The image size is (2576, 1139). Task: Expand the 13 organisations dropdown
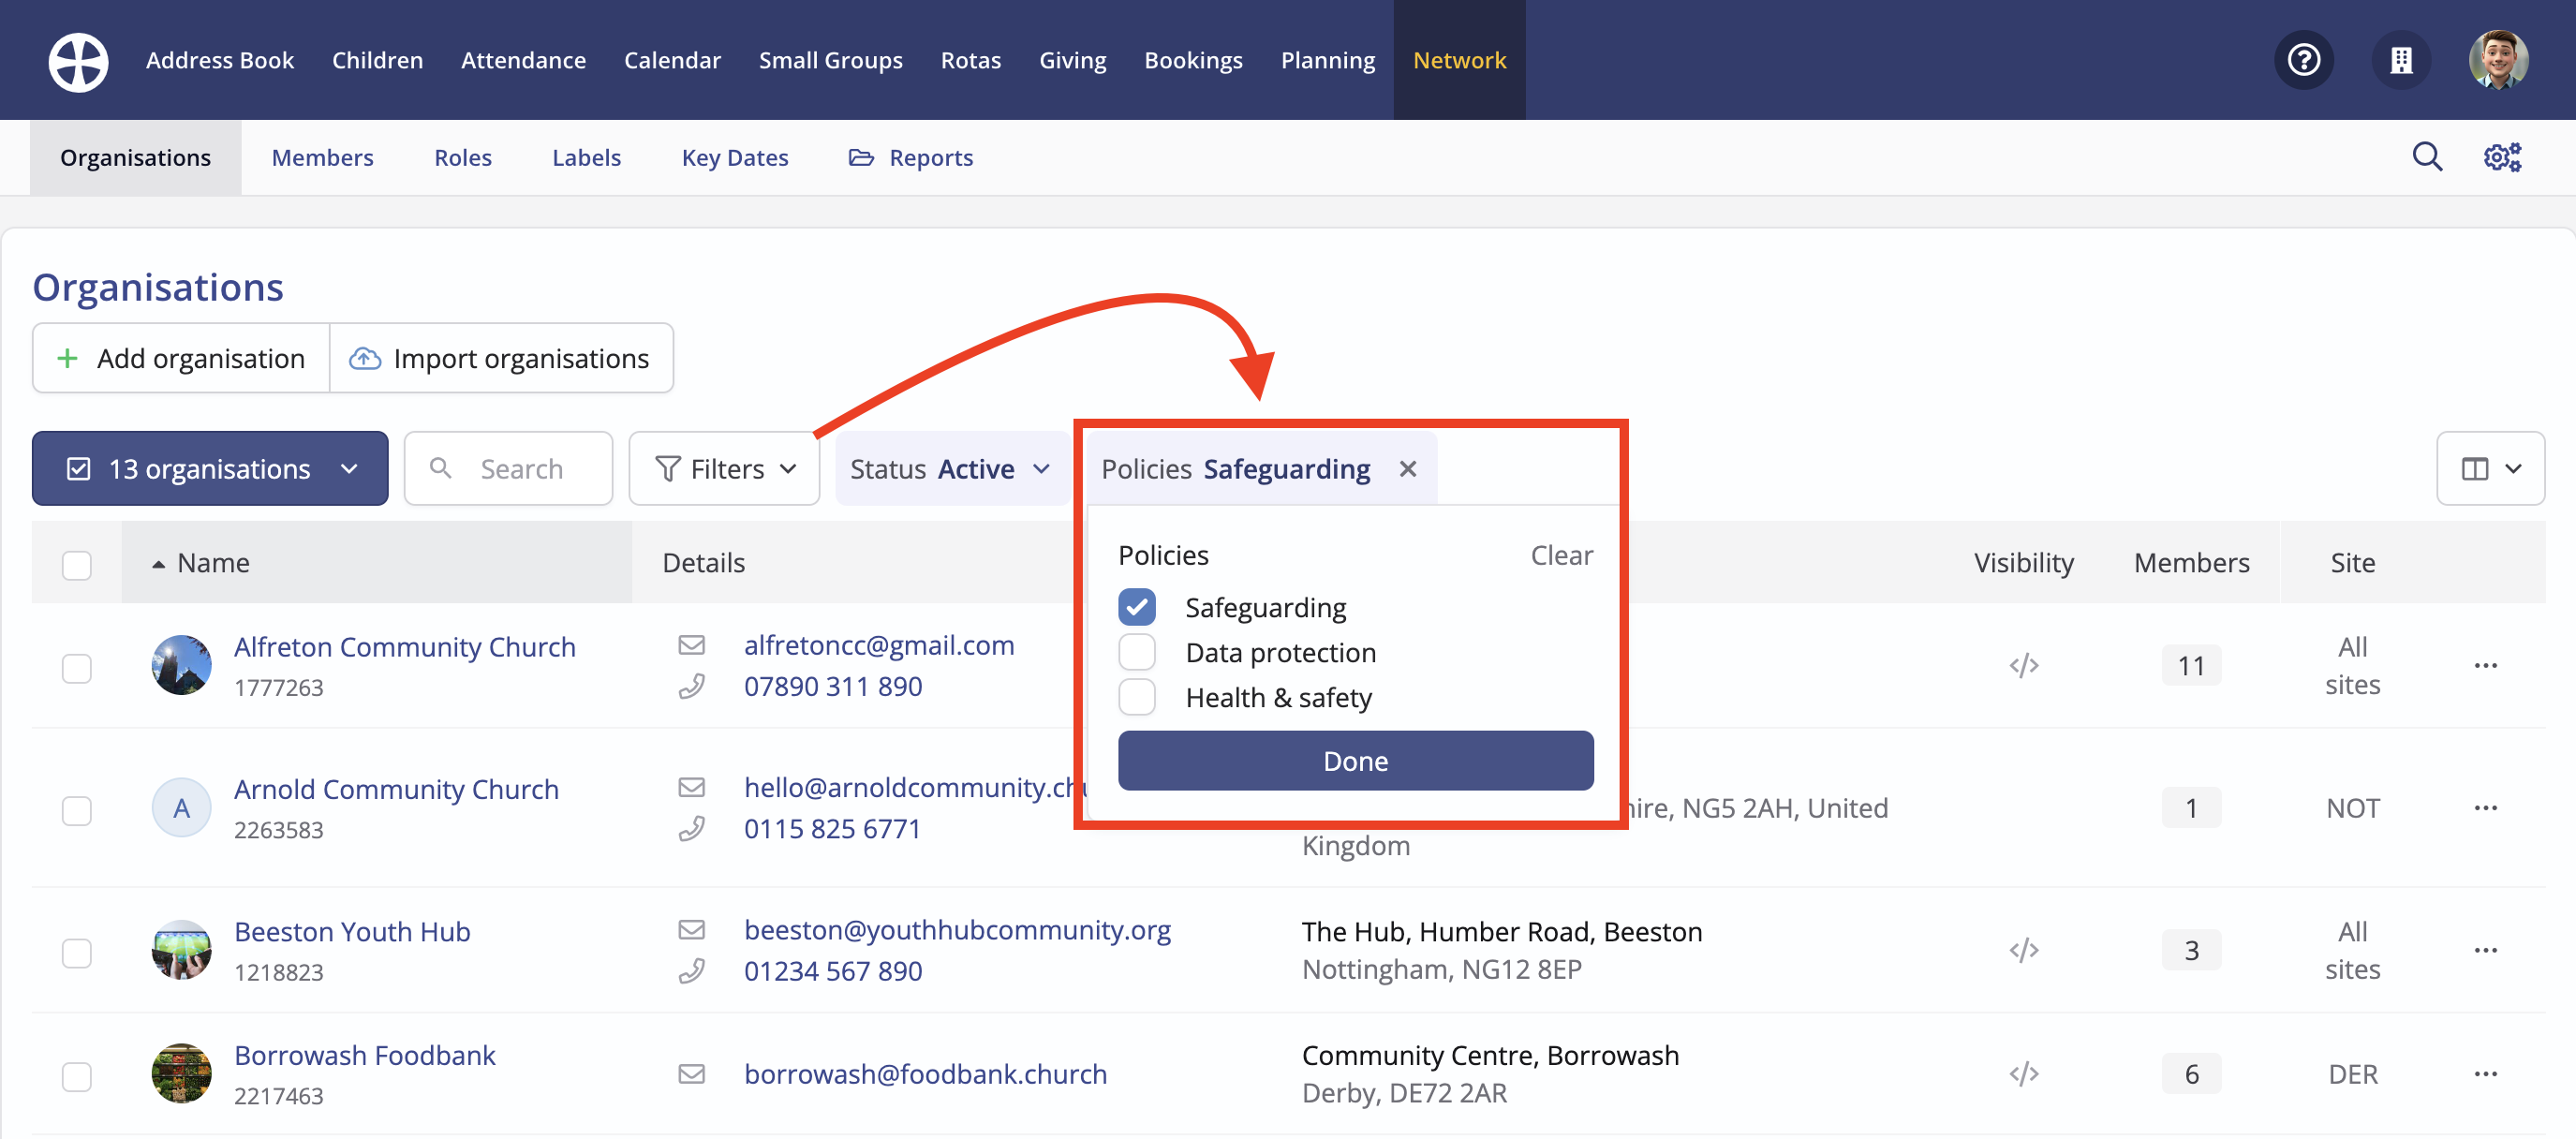coord(210,469)
